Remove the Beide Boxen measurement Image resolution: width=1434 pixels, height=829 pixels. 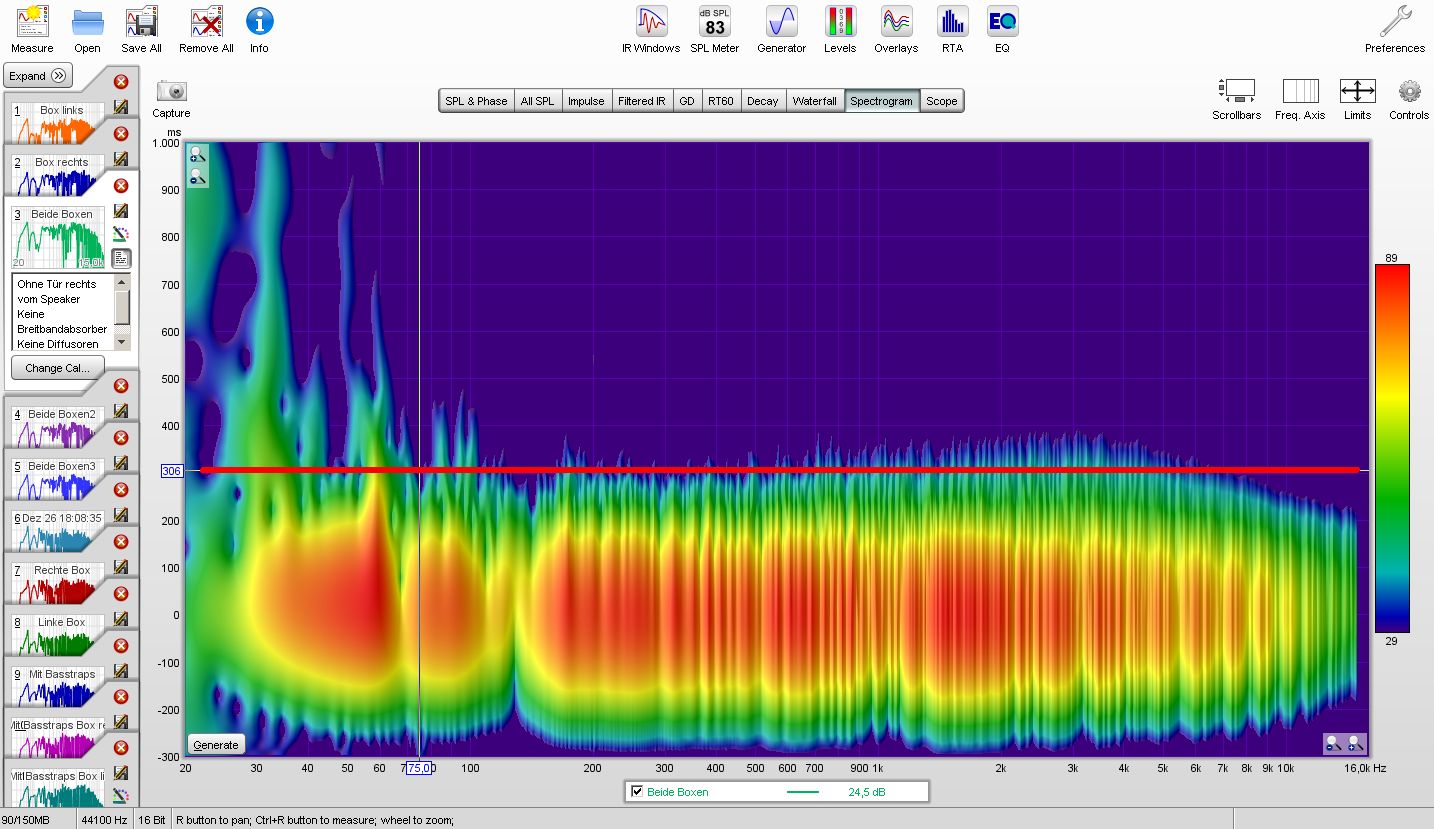(x=121, y=186)
